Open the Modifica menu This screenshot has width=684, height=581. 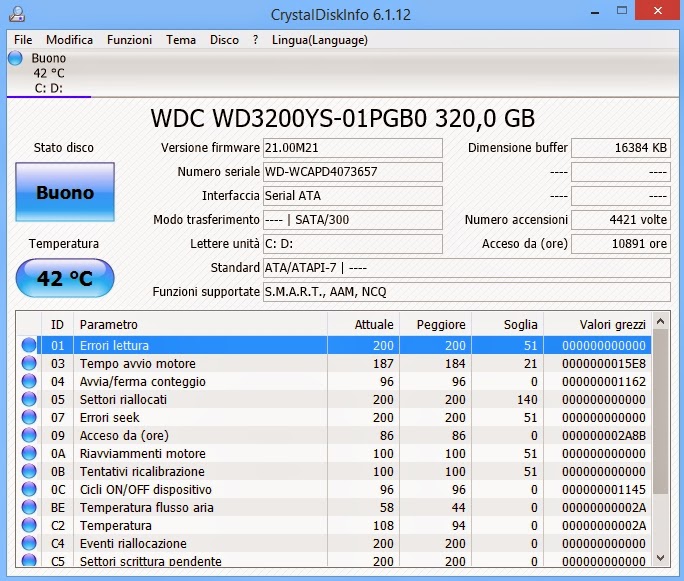[x=69, y=40]
